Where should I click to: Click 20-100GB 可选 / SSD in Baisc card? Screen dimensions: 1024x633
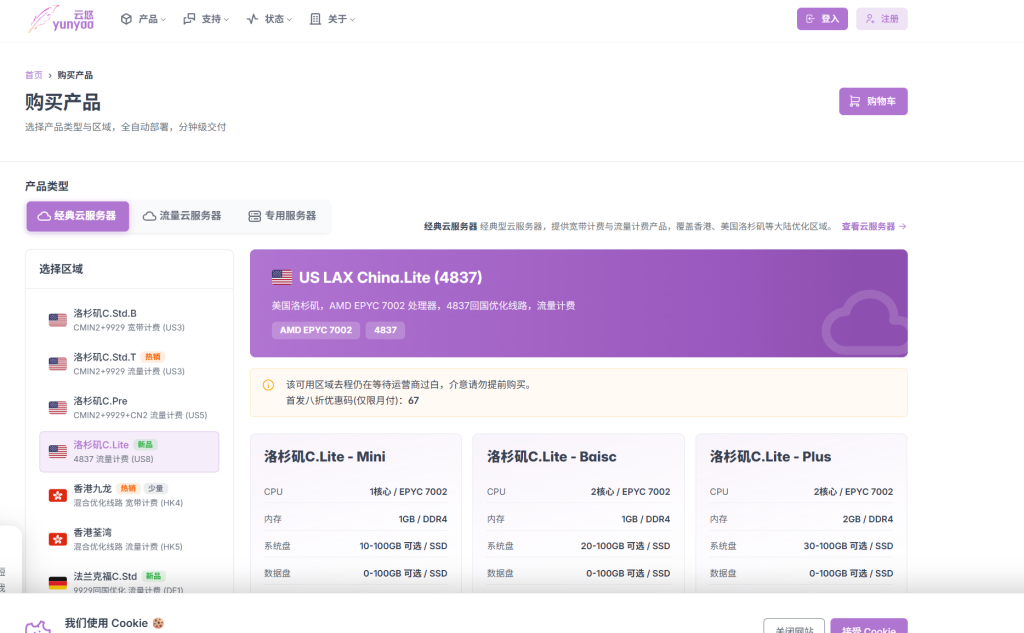(x=625, y=546)
